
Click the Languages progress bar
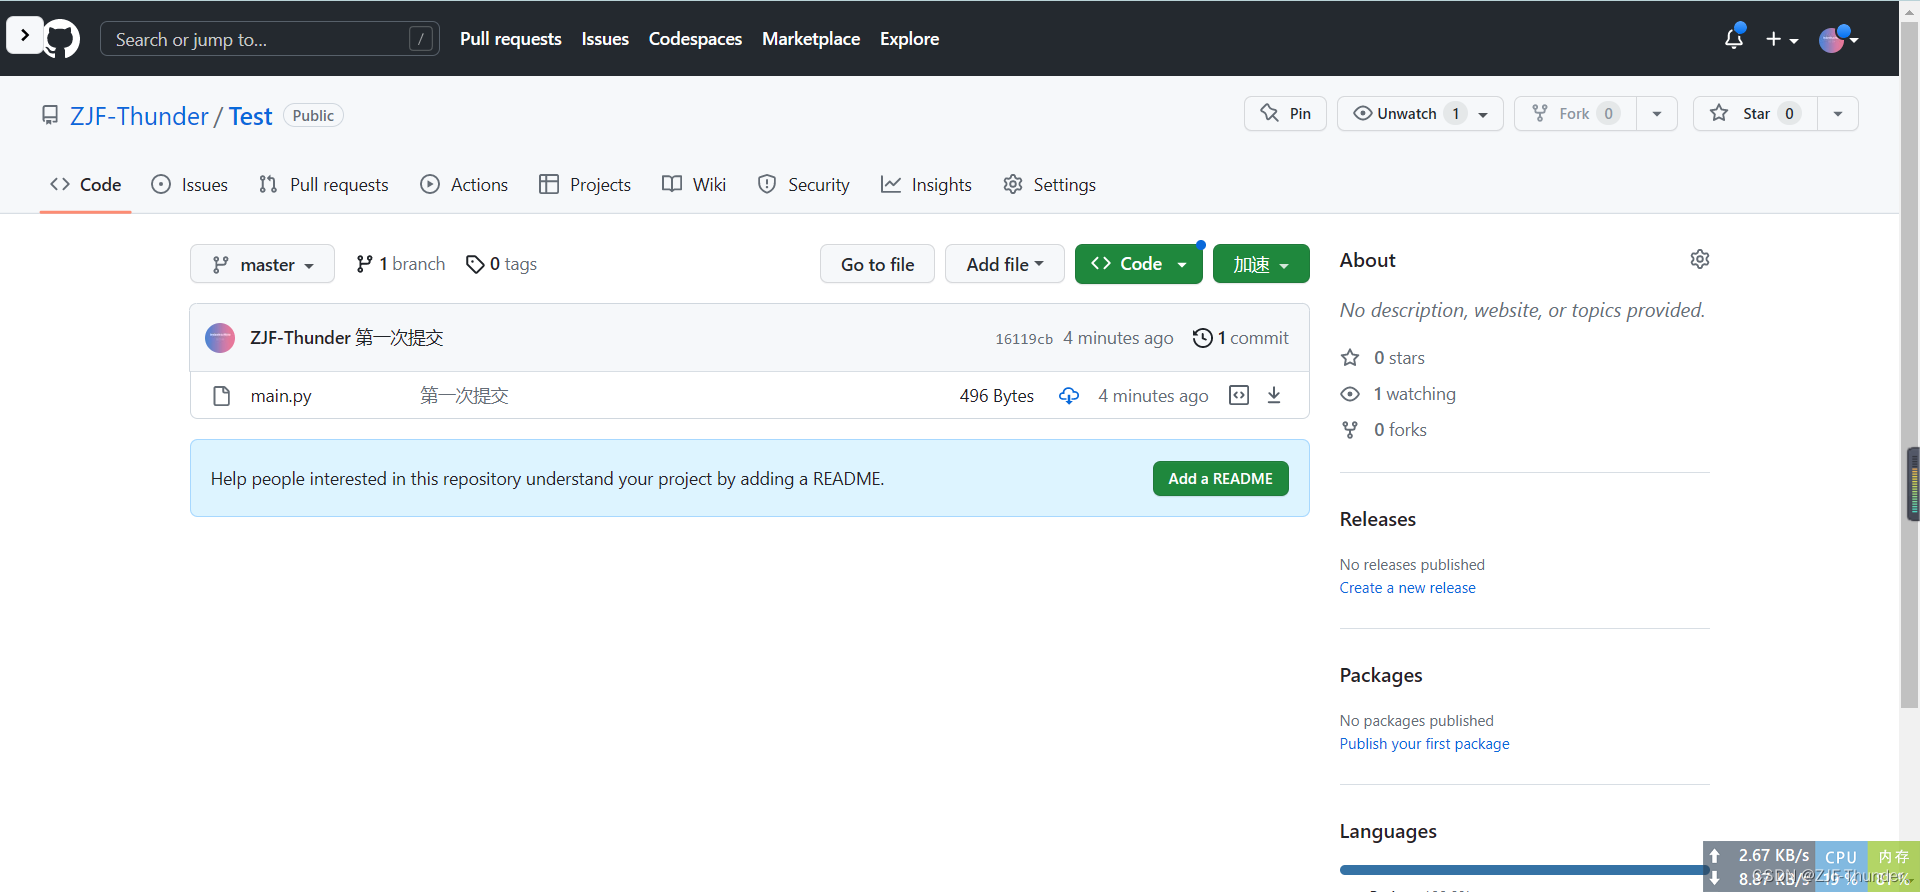(x=1525, y=870)
